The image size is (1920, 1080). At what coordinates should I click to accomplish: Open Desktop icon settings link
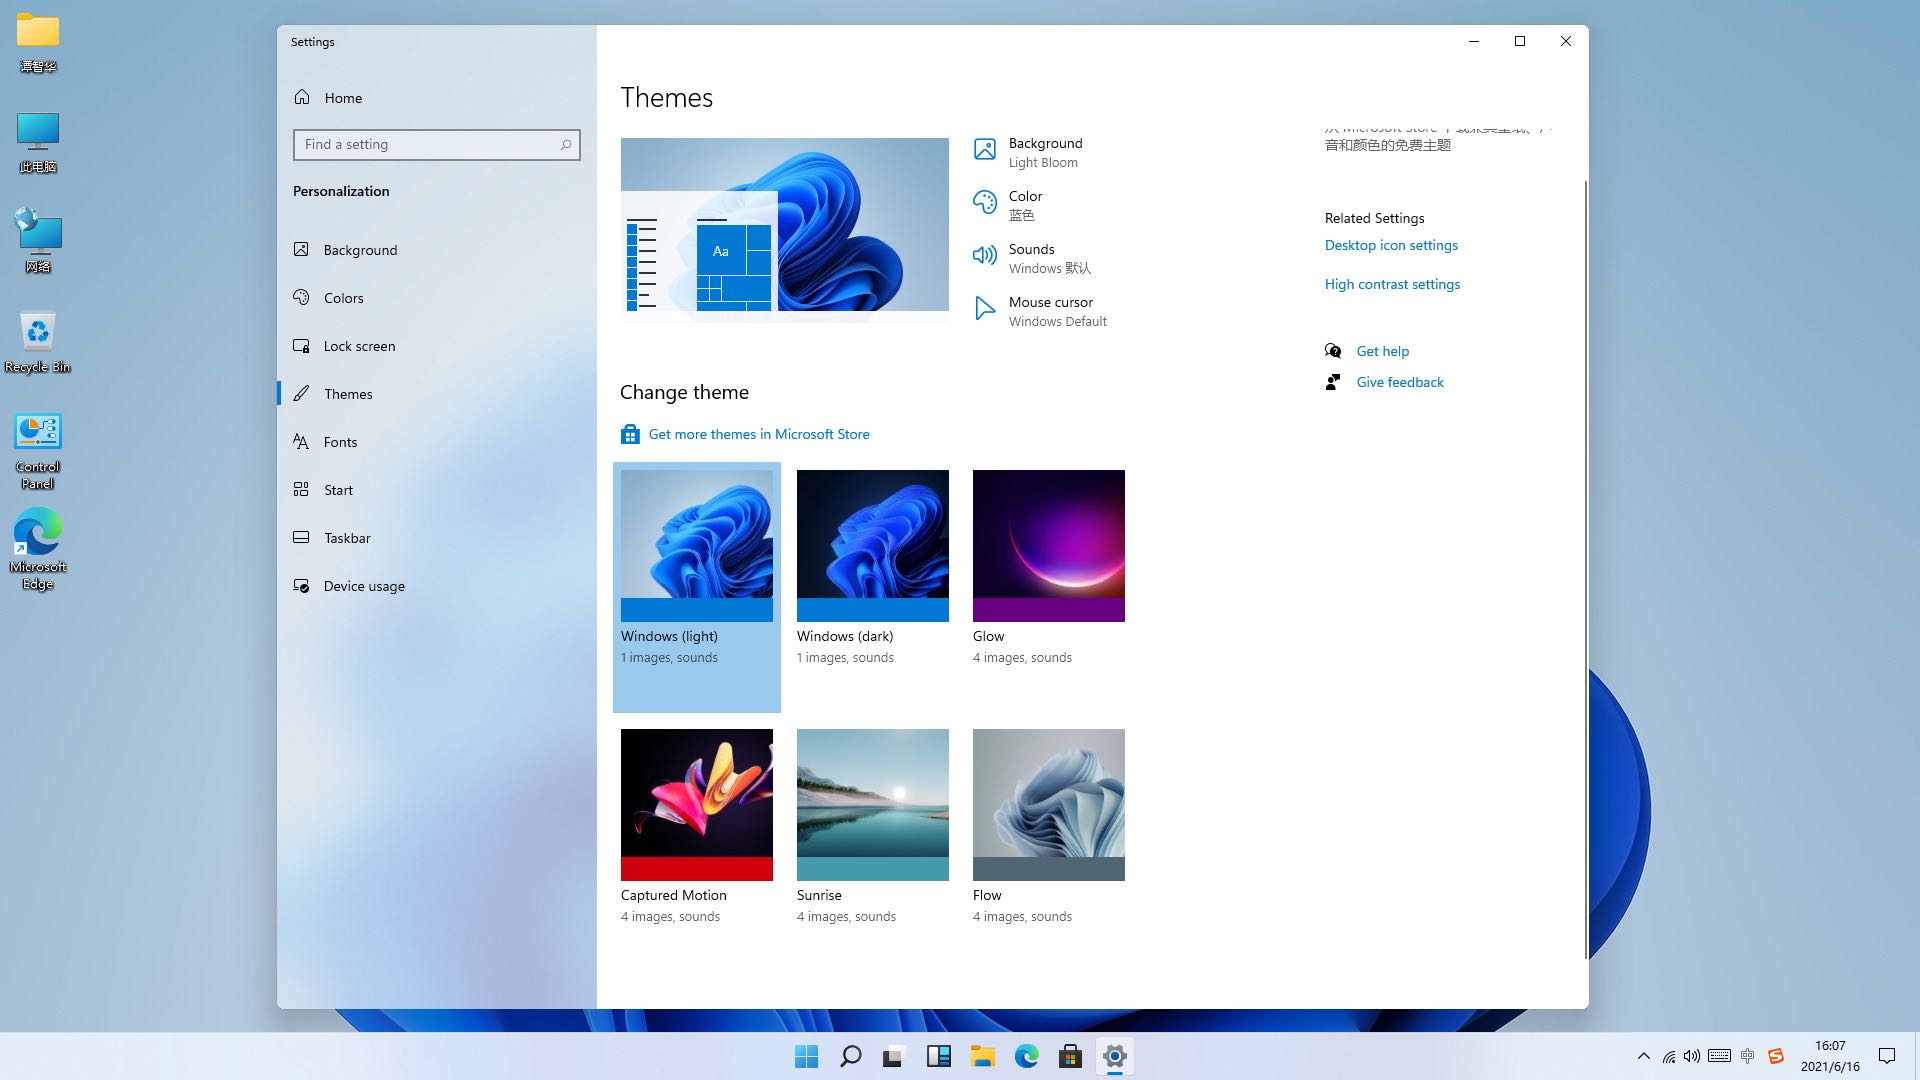coord(1391,245)
